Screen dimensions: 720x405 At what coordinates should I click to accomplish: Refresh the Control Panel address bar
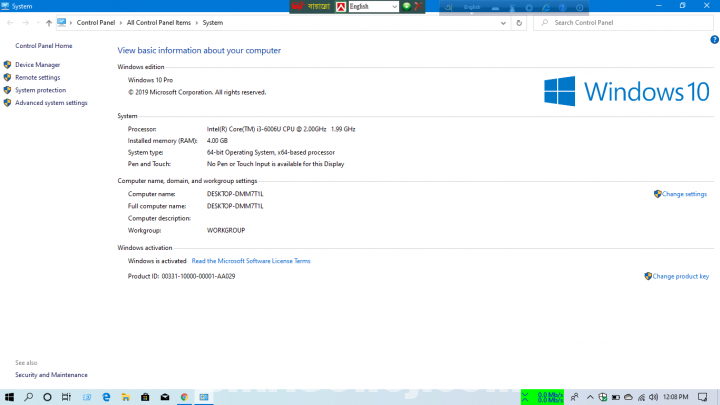point(519,22)
